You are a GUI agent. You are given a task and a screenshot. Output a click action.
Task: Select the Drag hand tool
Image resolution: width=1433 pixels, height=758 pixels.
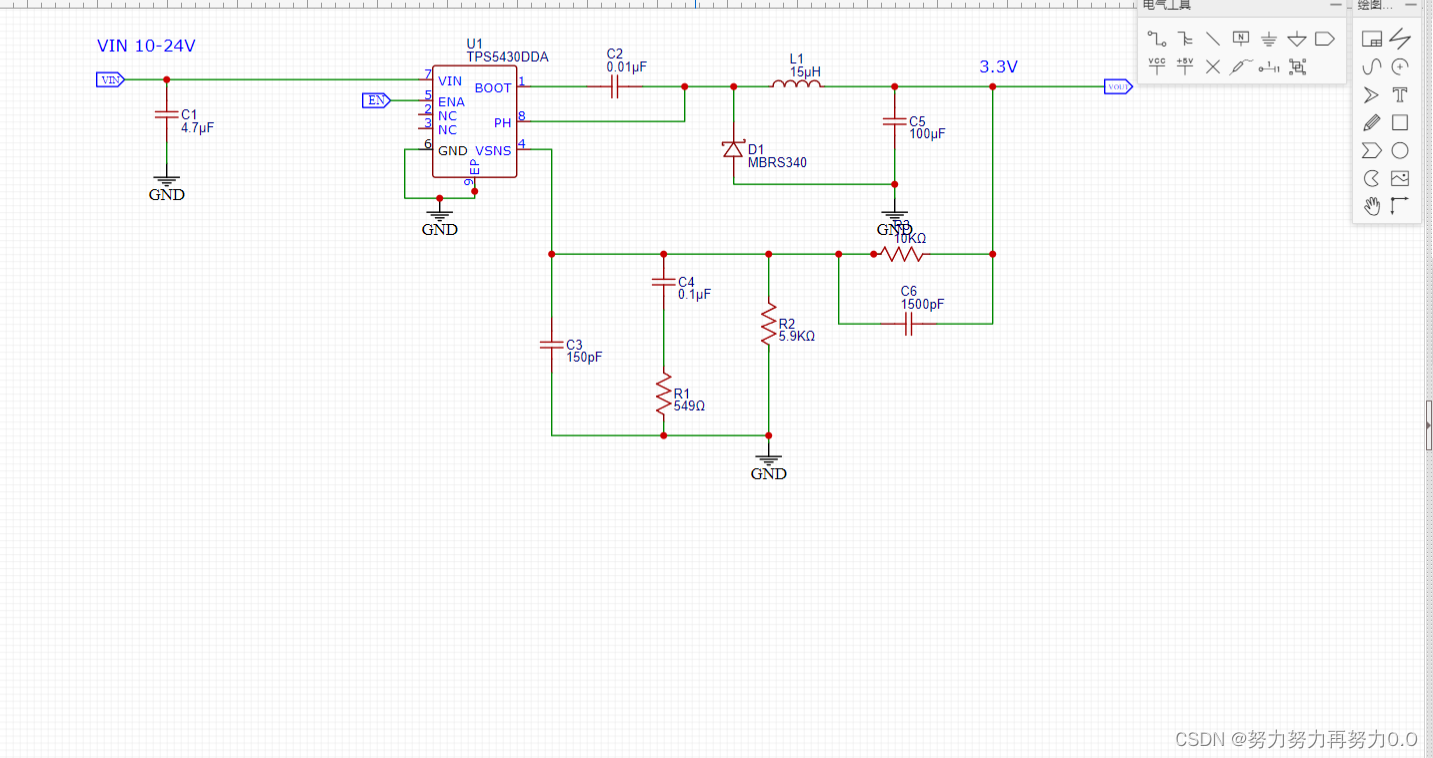1372,206
